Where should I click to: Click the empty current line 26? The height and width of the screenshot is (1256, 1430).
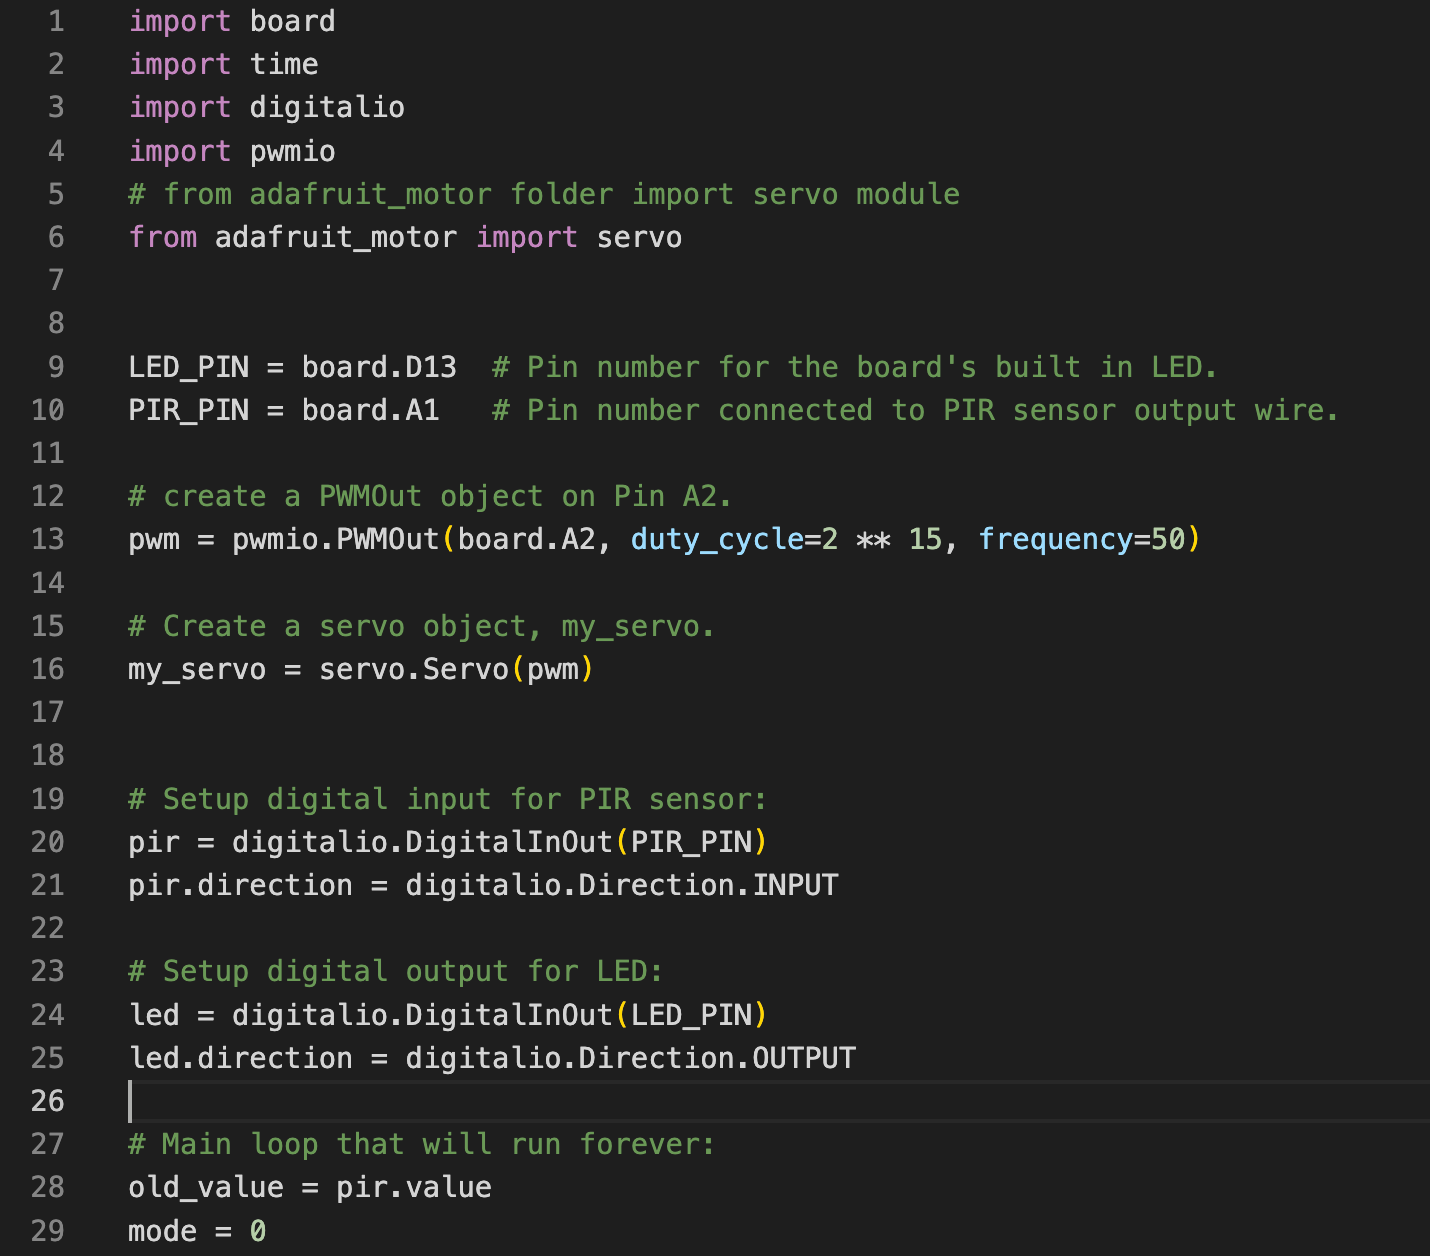coord(779,1101)
